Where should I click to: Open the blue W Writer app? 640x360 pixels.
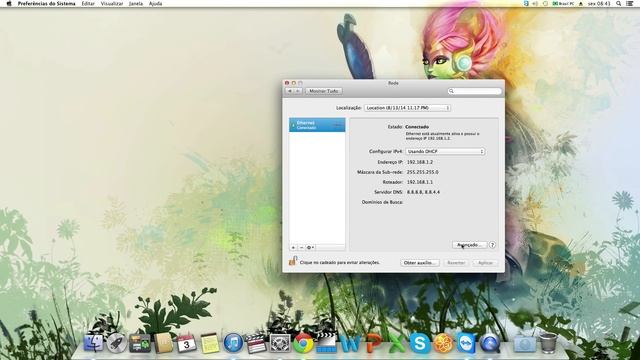tap(350, 343)
